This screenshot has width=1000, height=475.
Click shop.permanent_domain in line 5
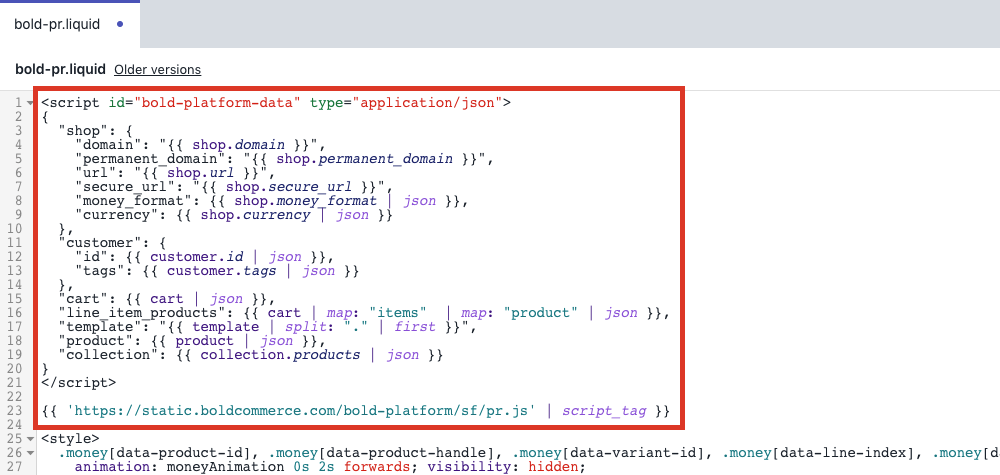click(365, 159)
